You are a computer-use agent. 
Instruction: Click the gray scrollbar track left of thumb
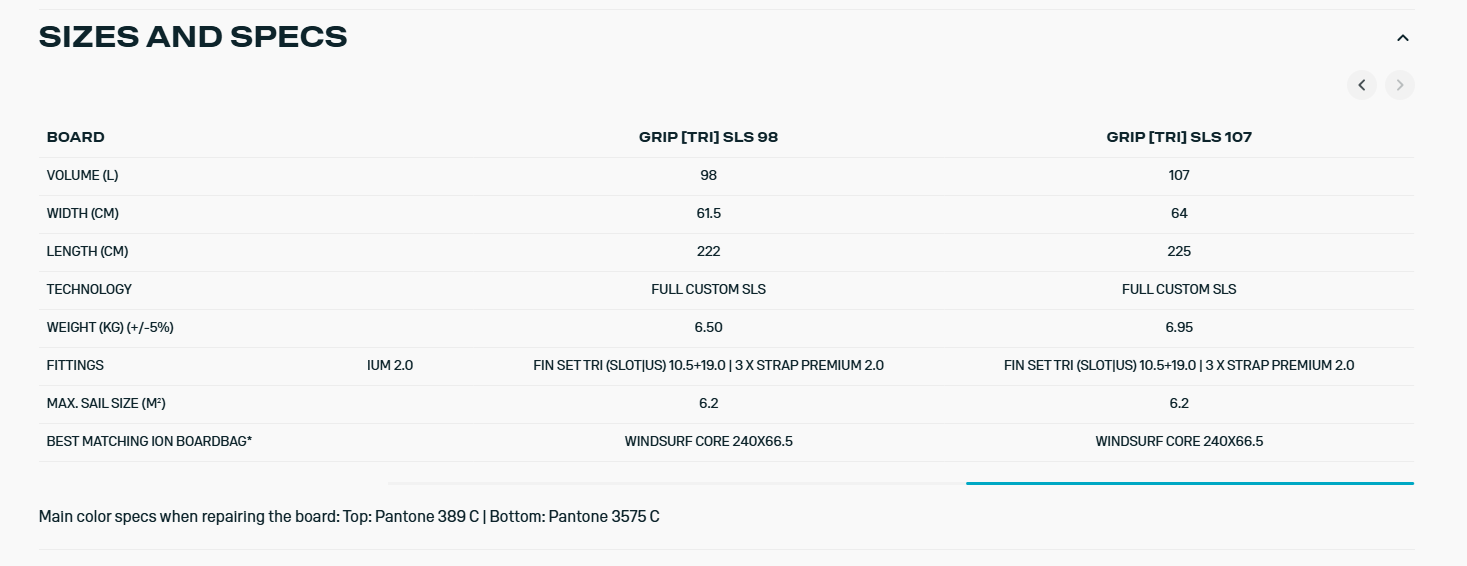(676, 483)
